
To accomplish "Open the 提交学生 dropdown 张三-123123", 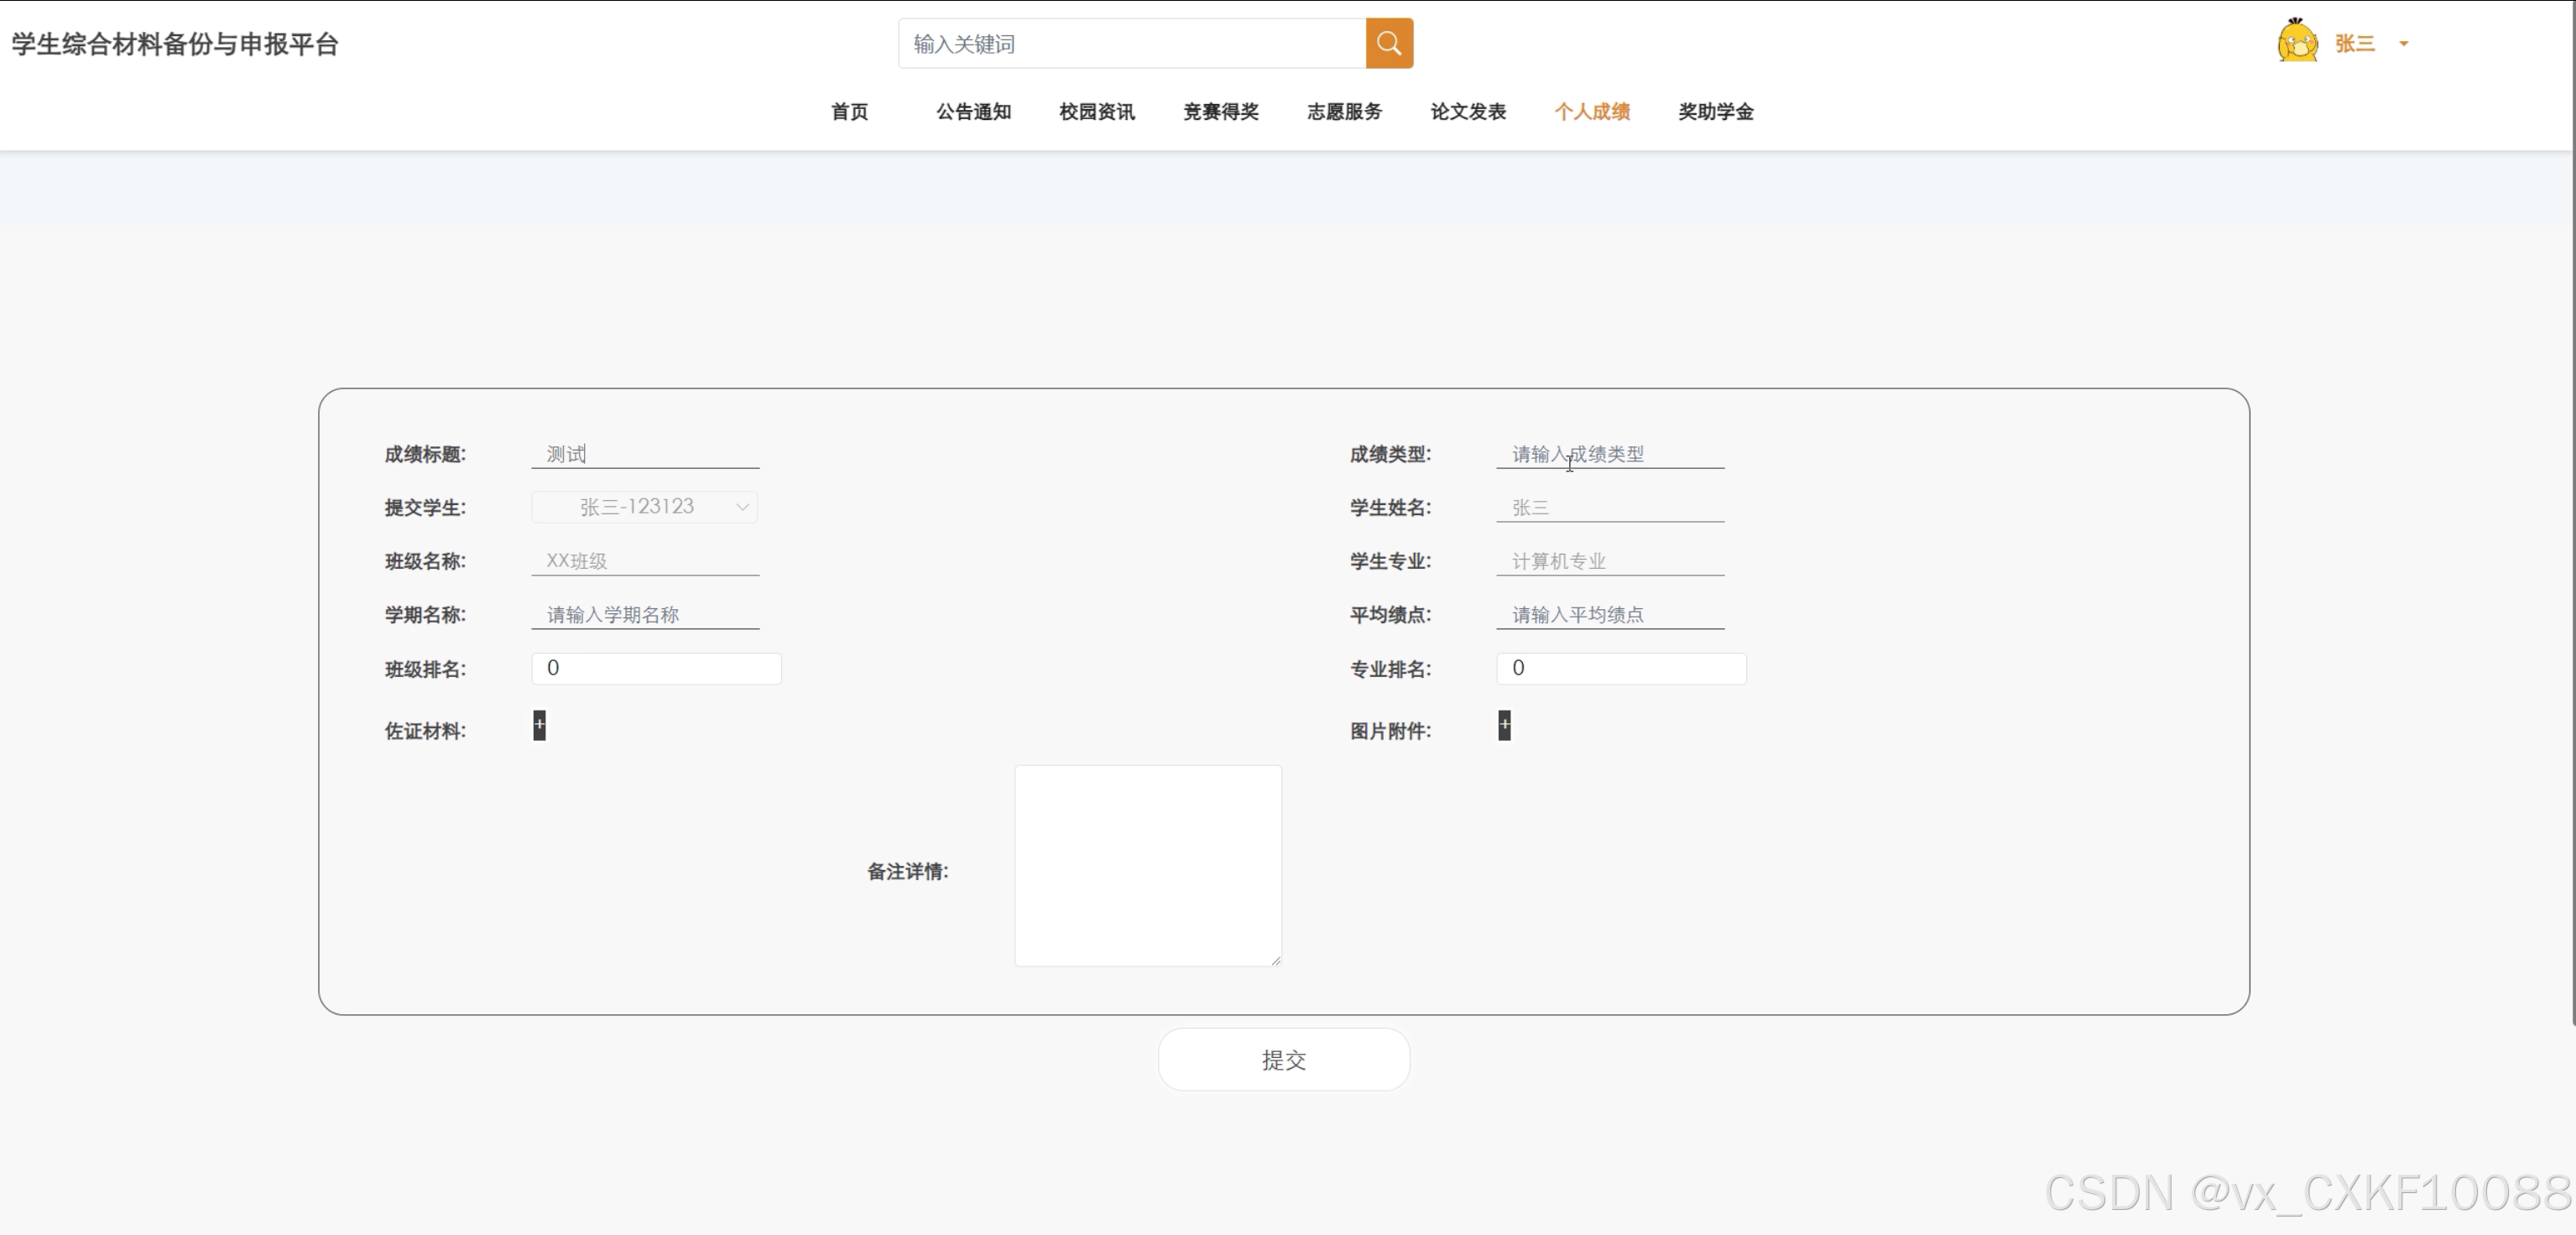I will (645, 507).
